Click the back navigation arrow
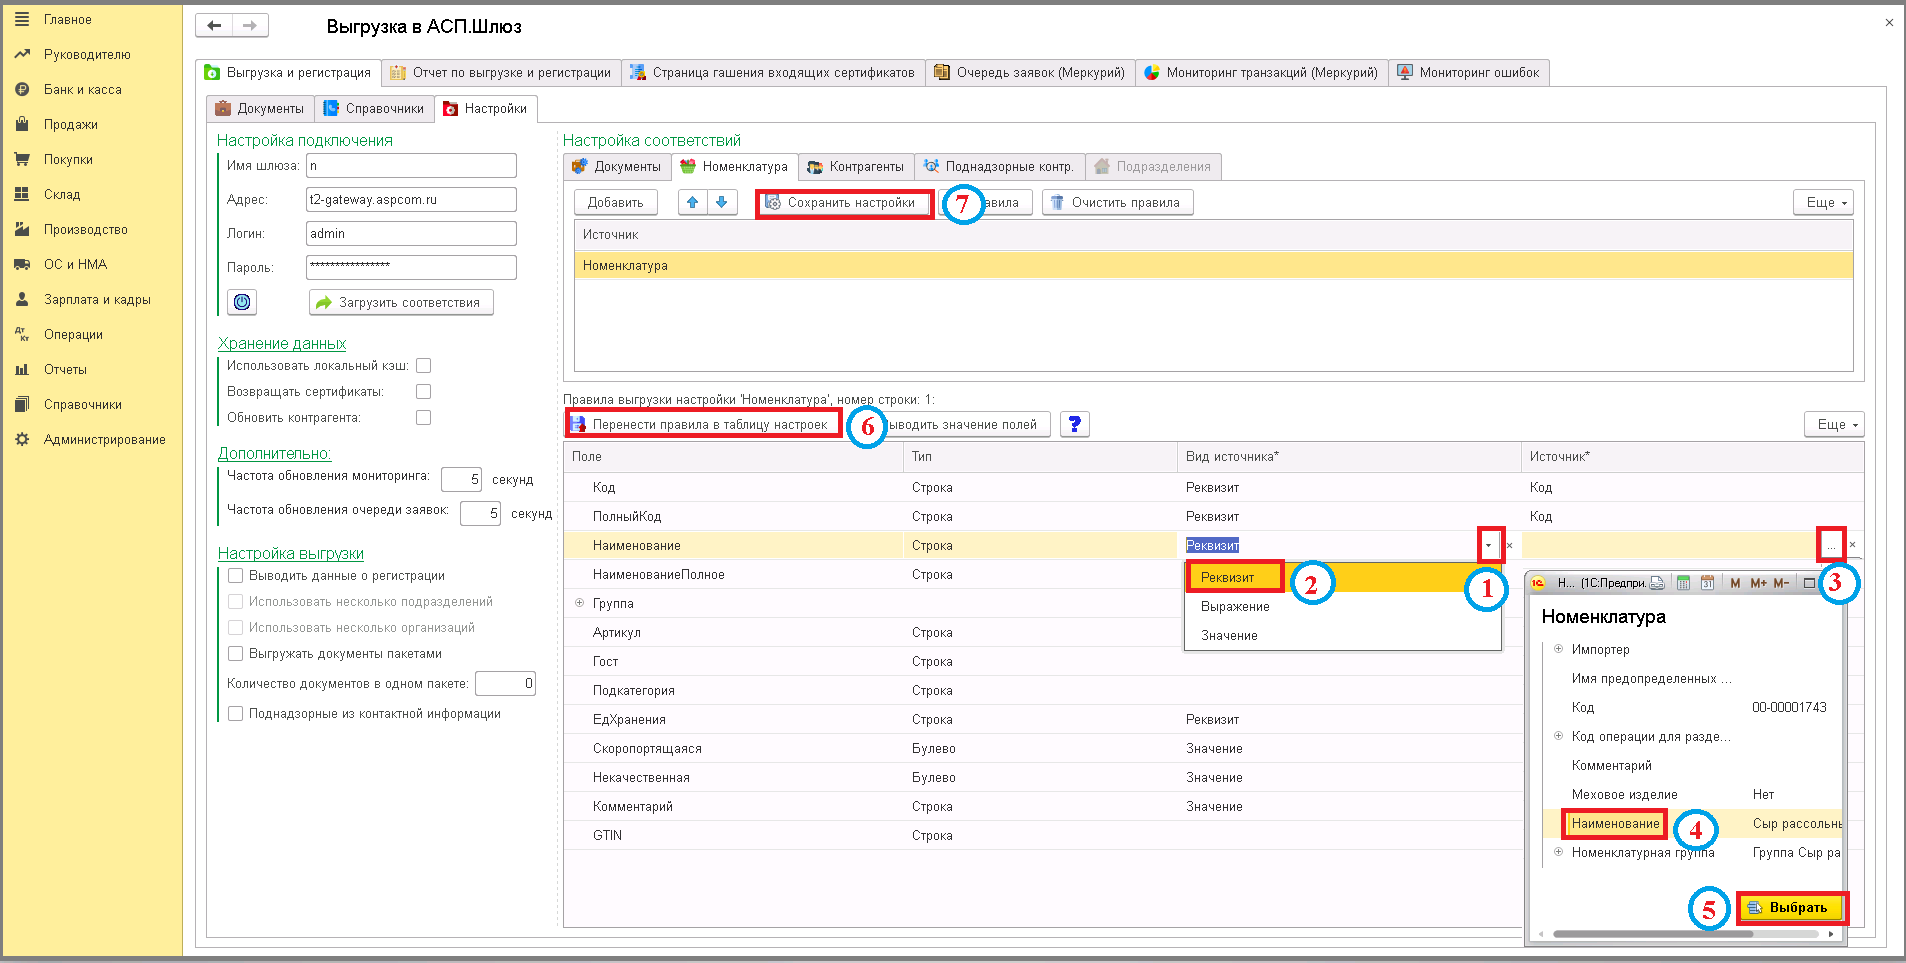 tap(214, 25)
